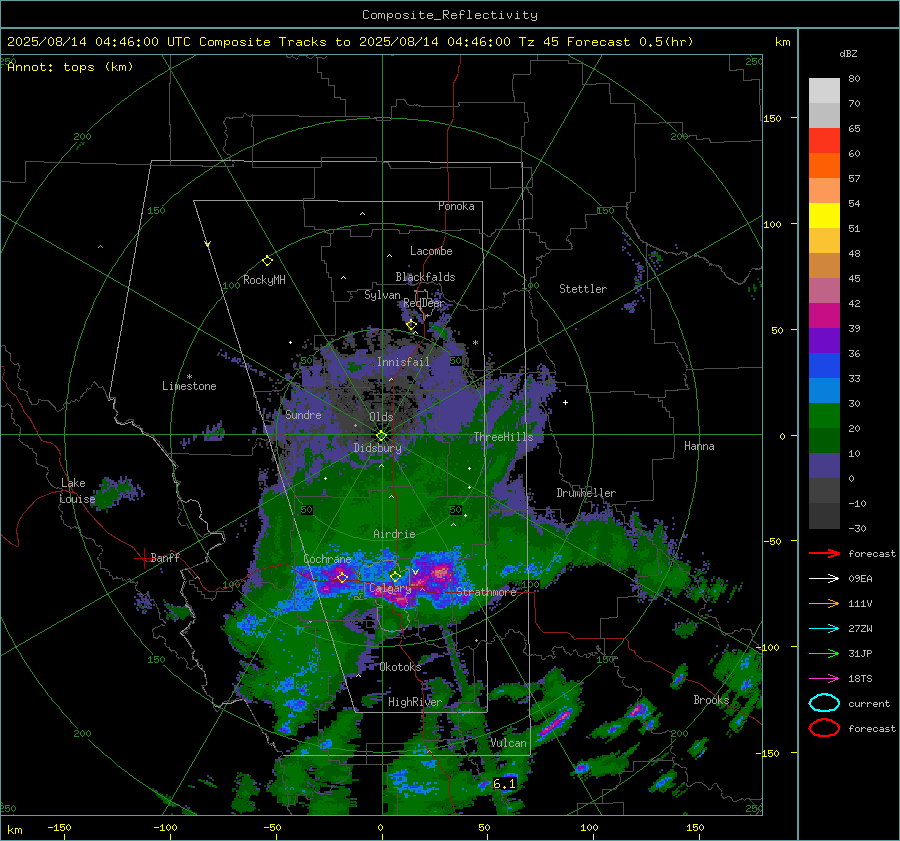Click the RockyMH label
This screenshot has width=900, height=841.
pos(264,280)
